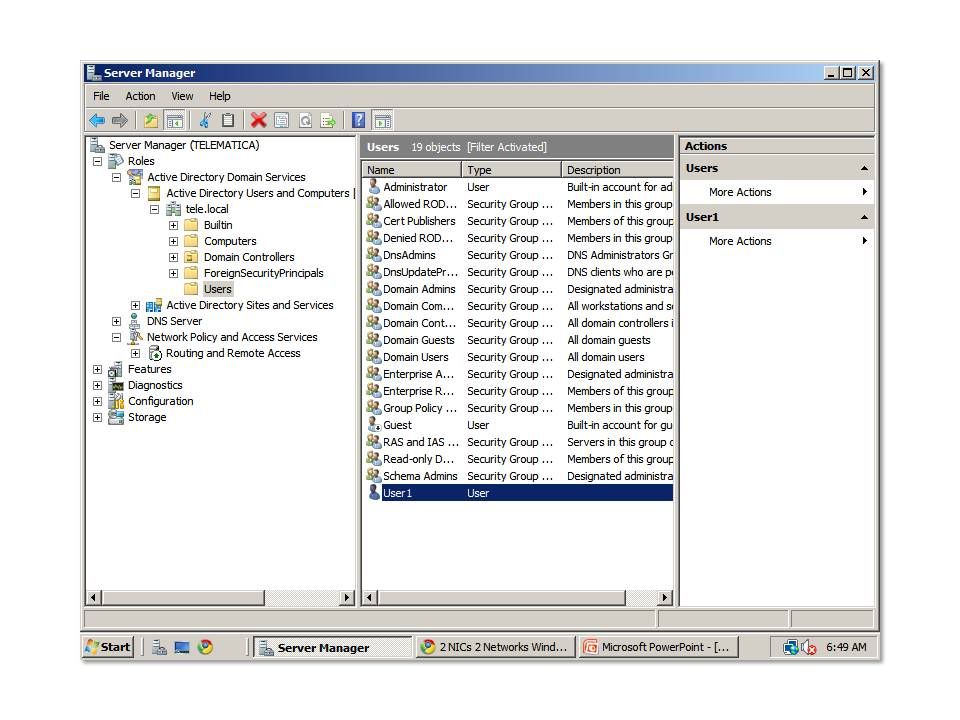Click the Start button
Viewport: 960px width, 720px height.
(108, 647)
